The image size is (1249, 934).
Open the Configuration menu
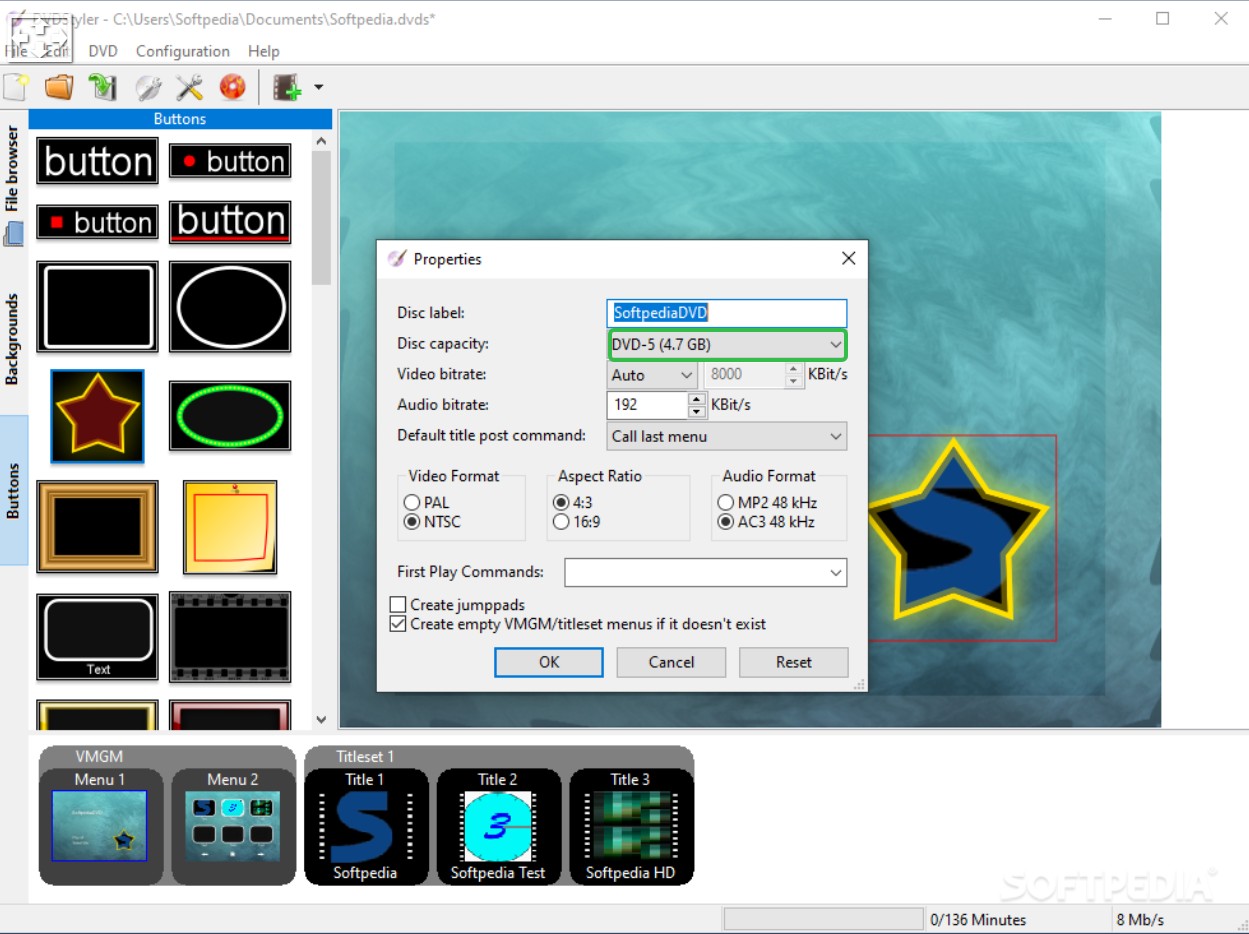click(x=182, y=51)
